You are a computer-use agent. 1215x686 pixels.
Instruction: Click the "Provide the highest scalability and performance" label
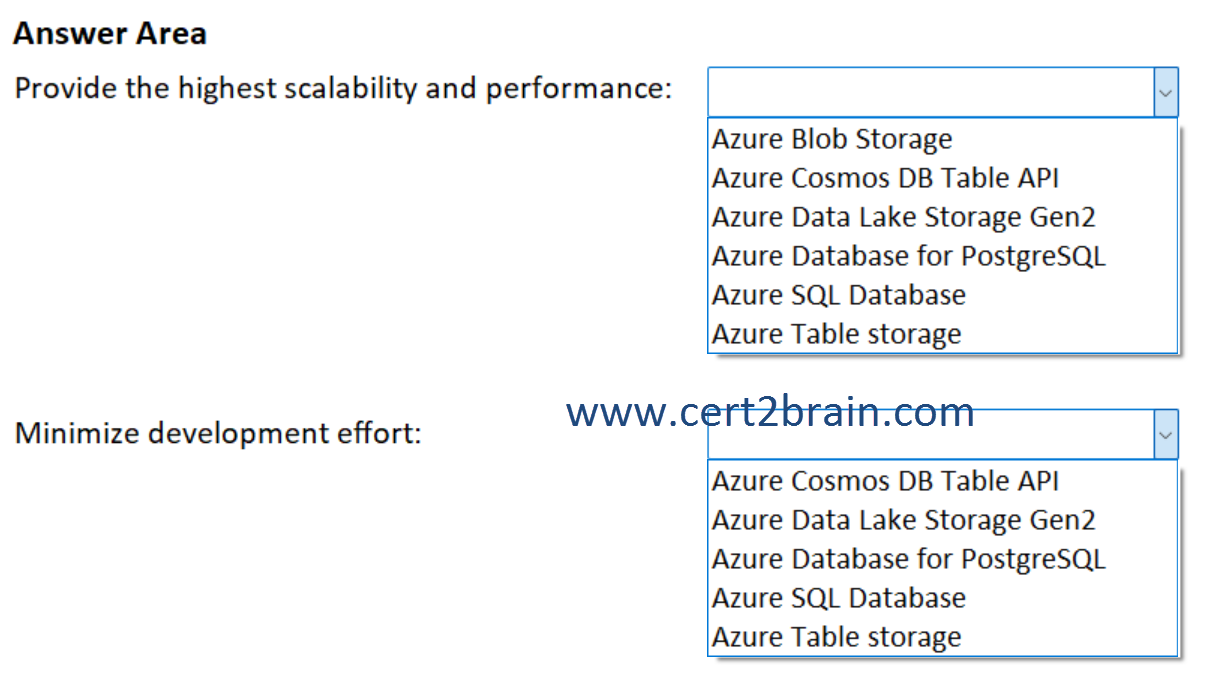point(343,88)
